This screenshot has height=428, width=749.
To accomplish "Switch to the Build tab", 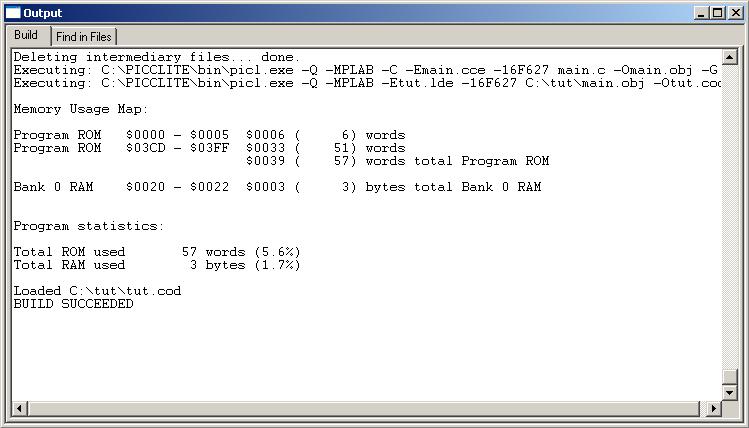I will coord(26,35).
